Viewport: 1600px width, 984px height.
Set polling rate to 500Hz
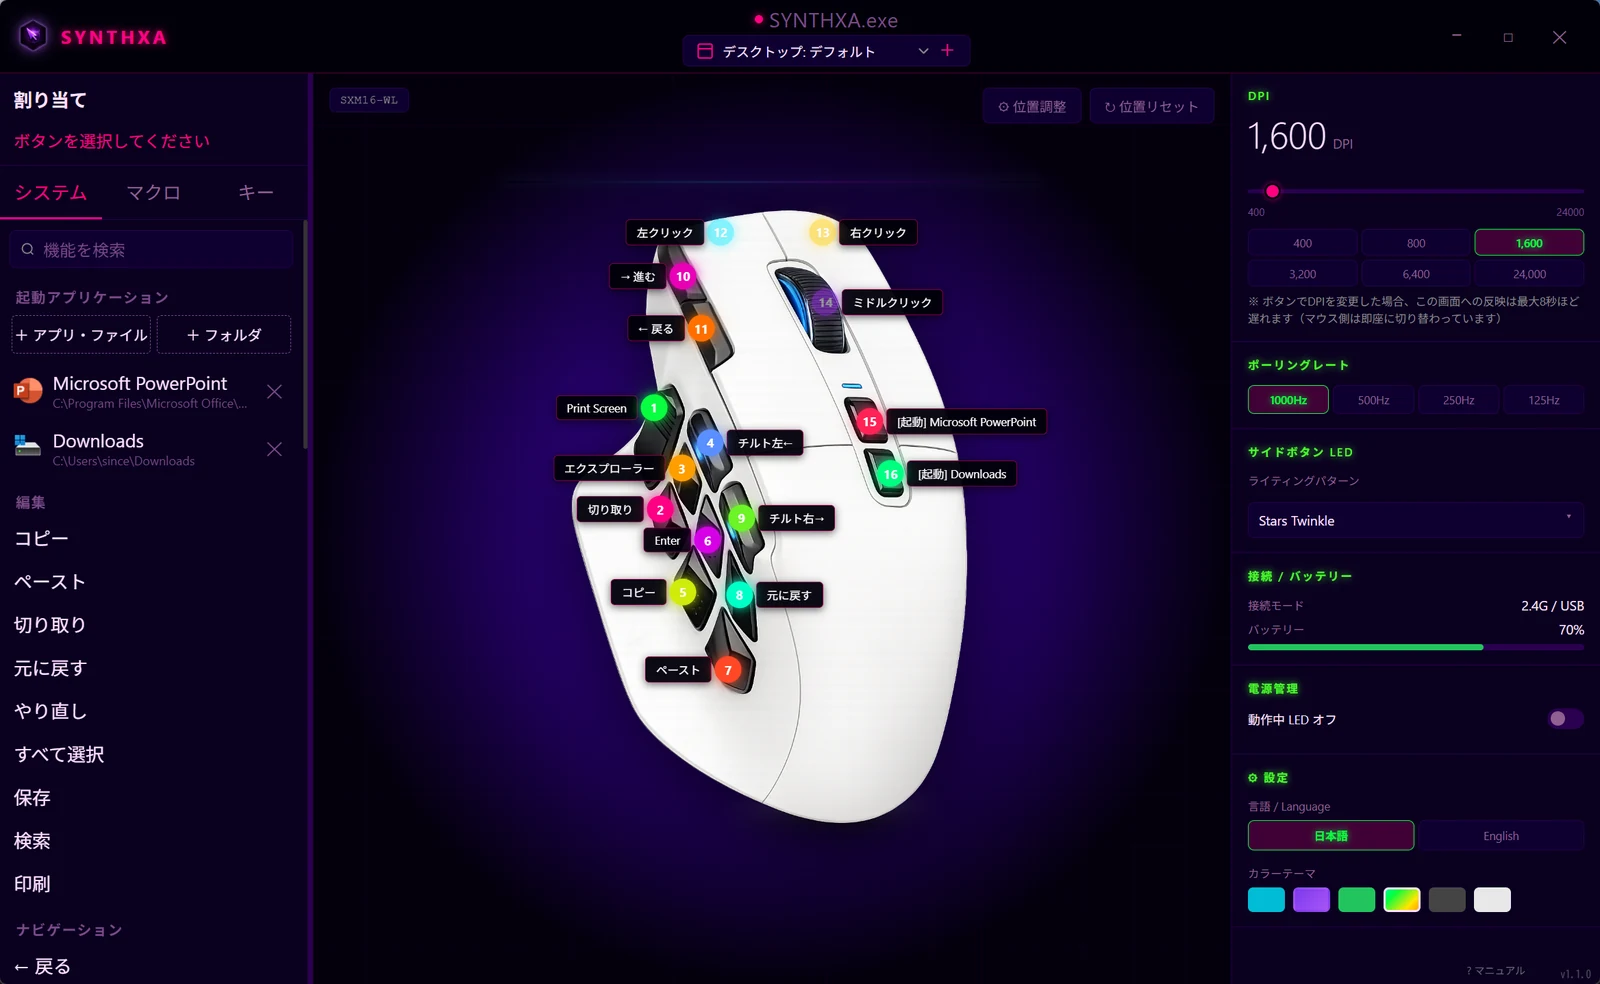[x=1373, y=400]
